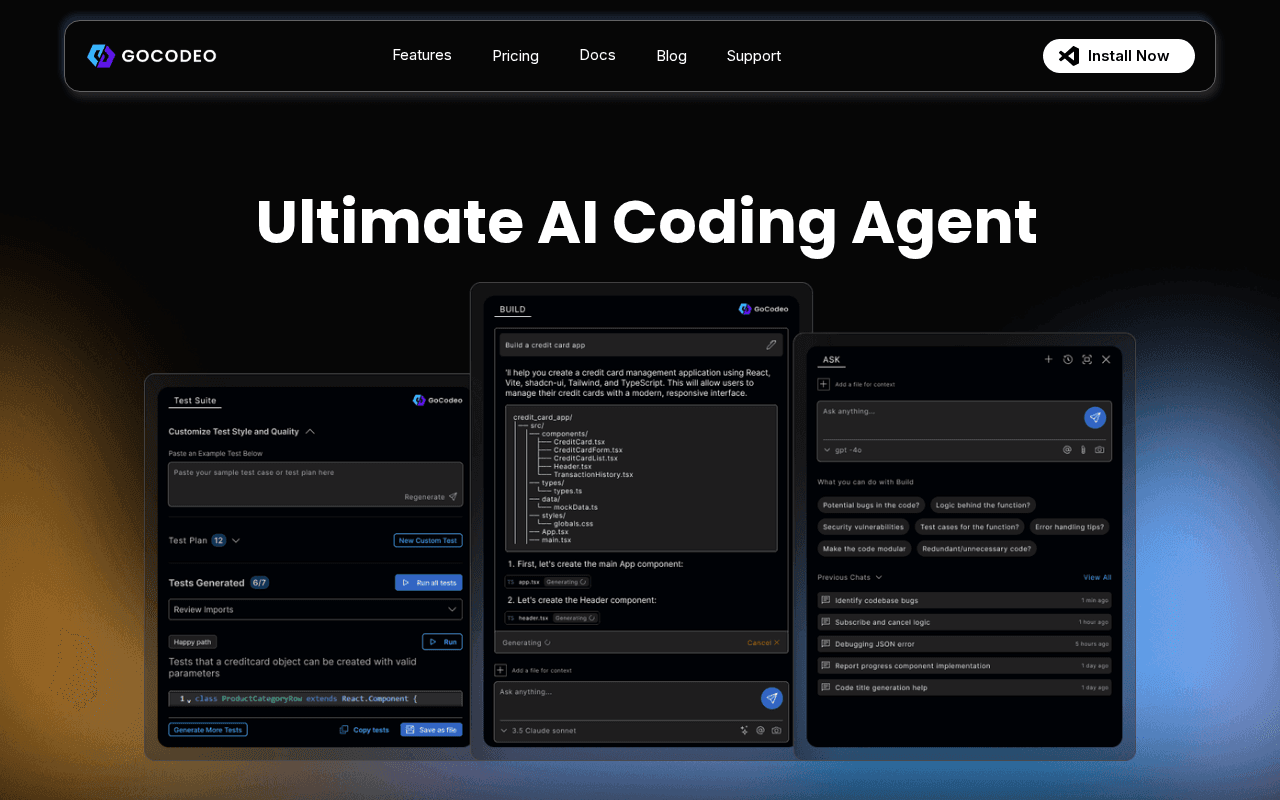Viewport: 1280px width, 800px height.
Task: Click Generate More Tests button
Action: tap(208, 730)
